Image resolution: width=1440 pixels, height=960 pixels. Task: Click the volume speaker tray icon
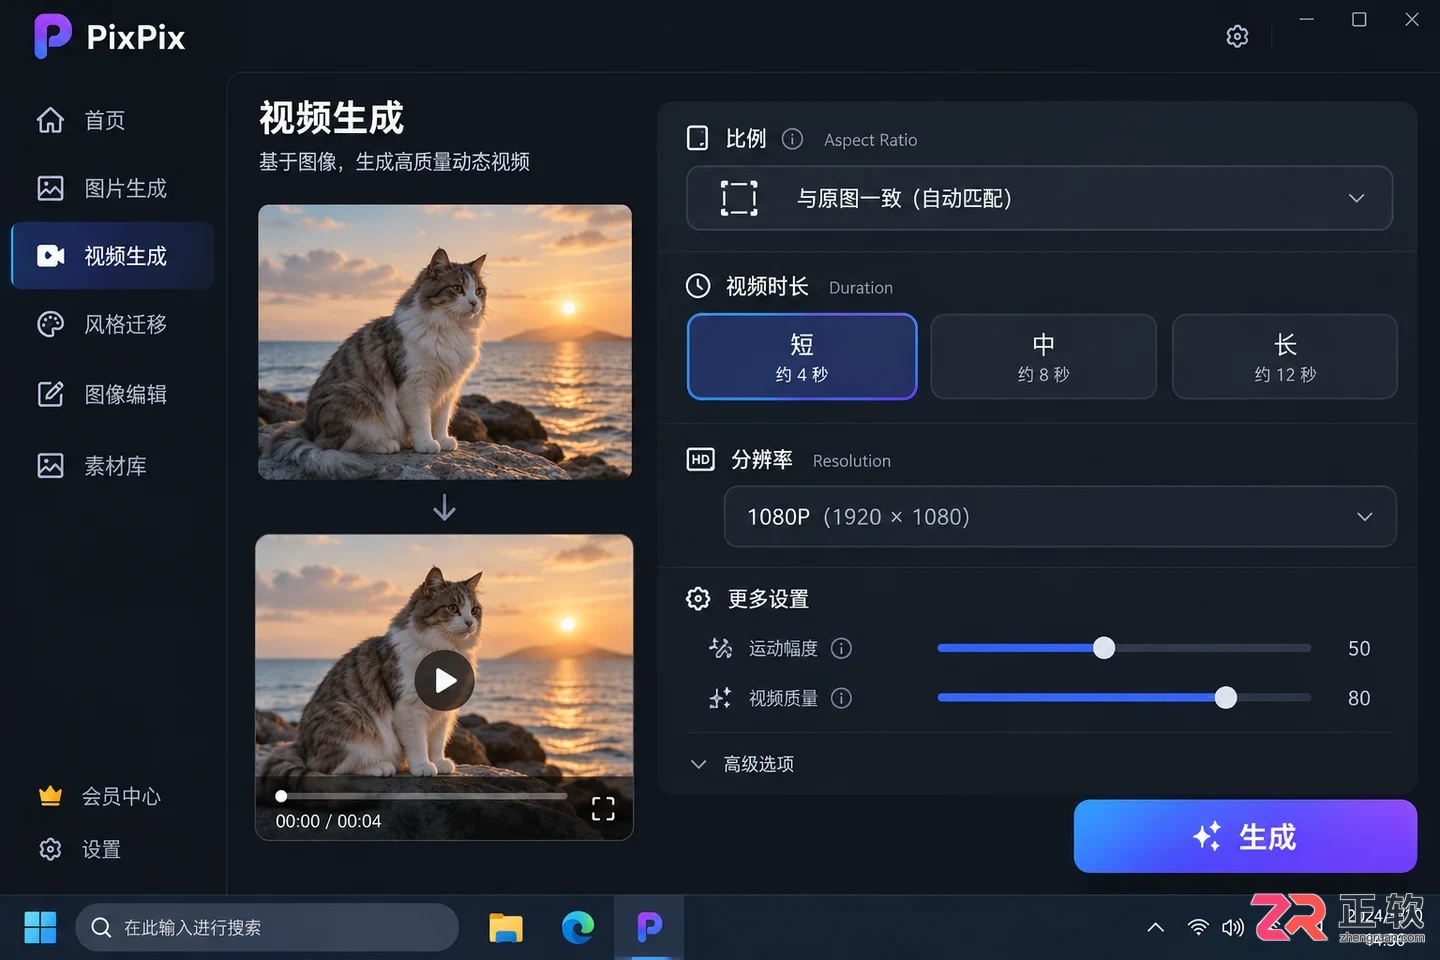pyautogui.click(x=1233, y=927)
